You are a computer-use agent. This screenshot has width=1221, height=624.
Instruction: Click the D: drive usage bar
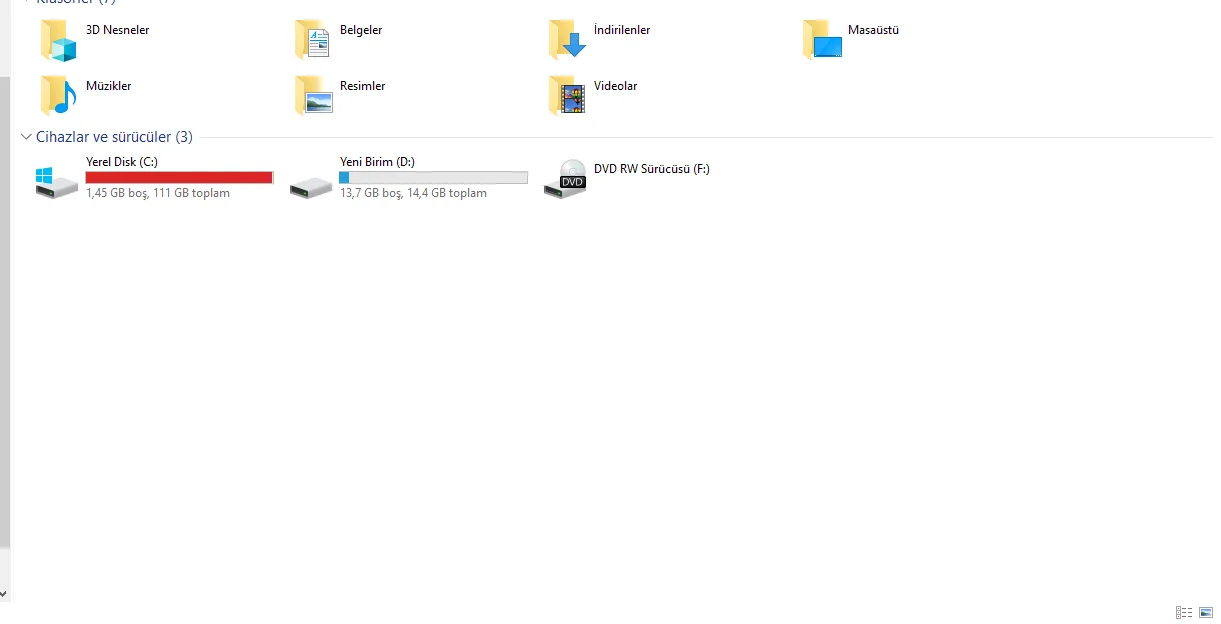433,177
